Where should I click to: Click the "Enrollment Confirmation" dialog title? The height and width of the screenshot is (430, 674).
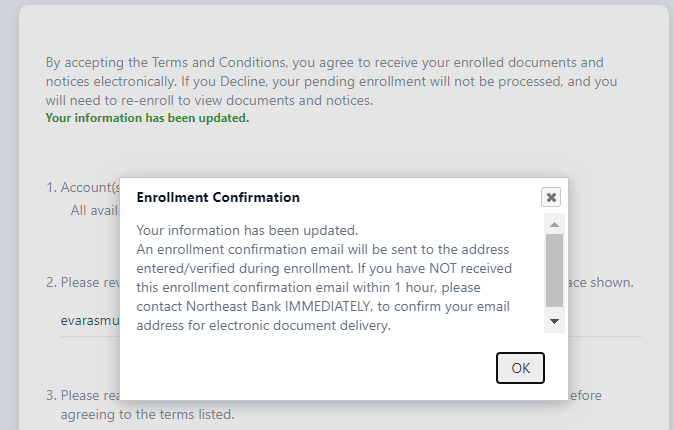coord(218,198)
